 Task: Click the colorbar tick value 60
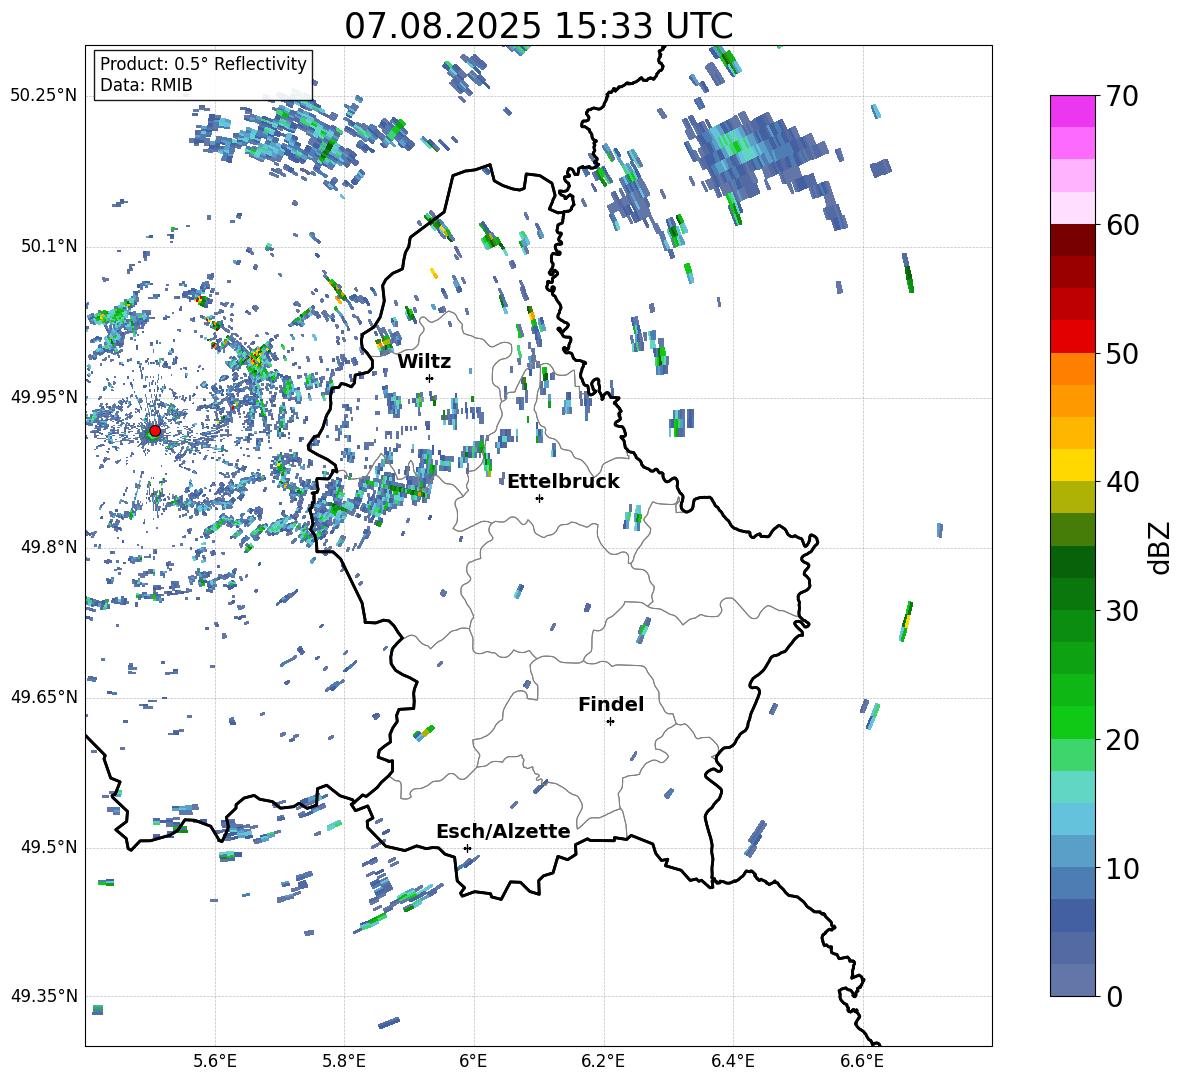click(x=1122, y=224)
